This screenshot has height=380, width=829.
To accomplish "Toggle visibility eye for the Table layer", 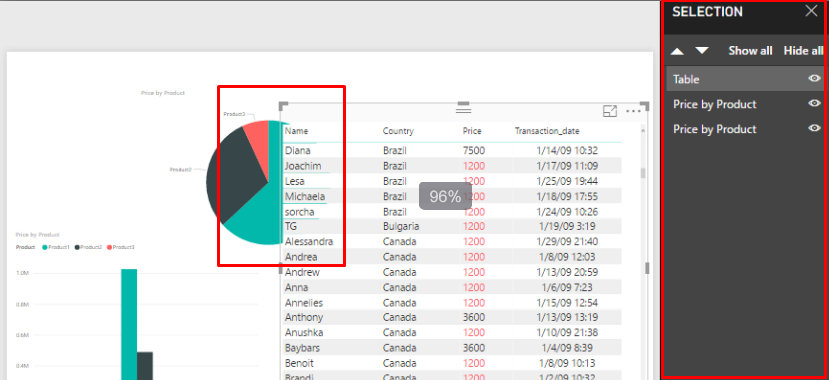I will click(814, 79).
